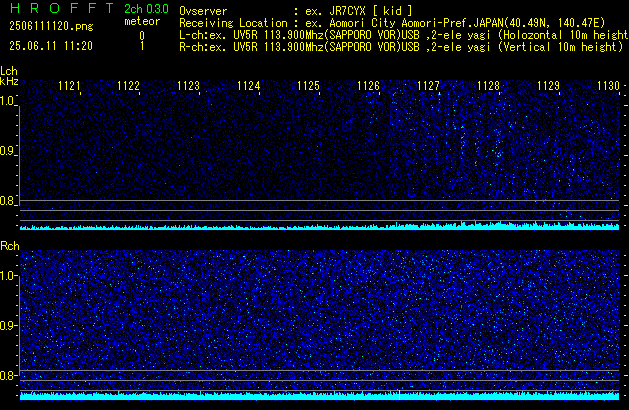Click the 1125 time marker
This screenshot has height=410, width=629.
click(x=308, y=86)
